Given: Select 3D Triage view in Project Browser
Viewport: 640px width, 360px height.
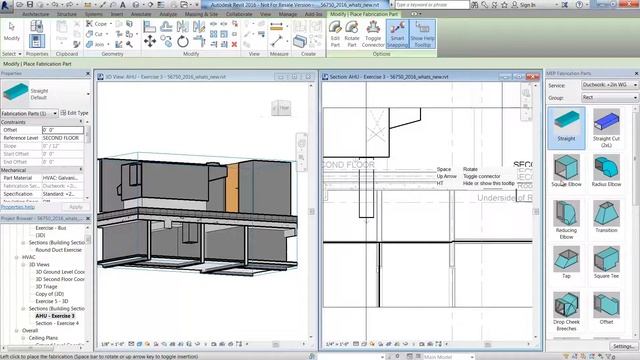Looking at the screenshot, I should tap(46, 287).
